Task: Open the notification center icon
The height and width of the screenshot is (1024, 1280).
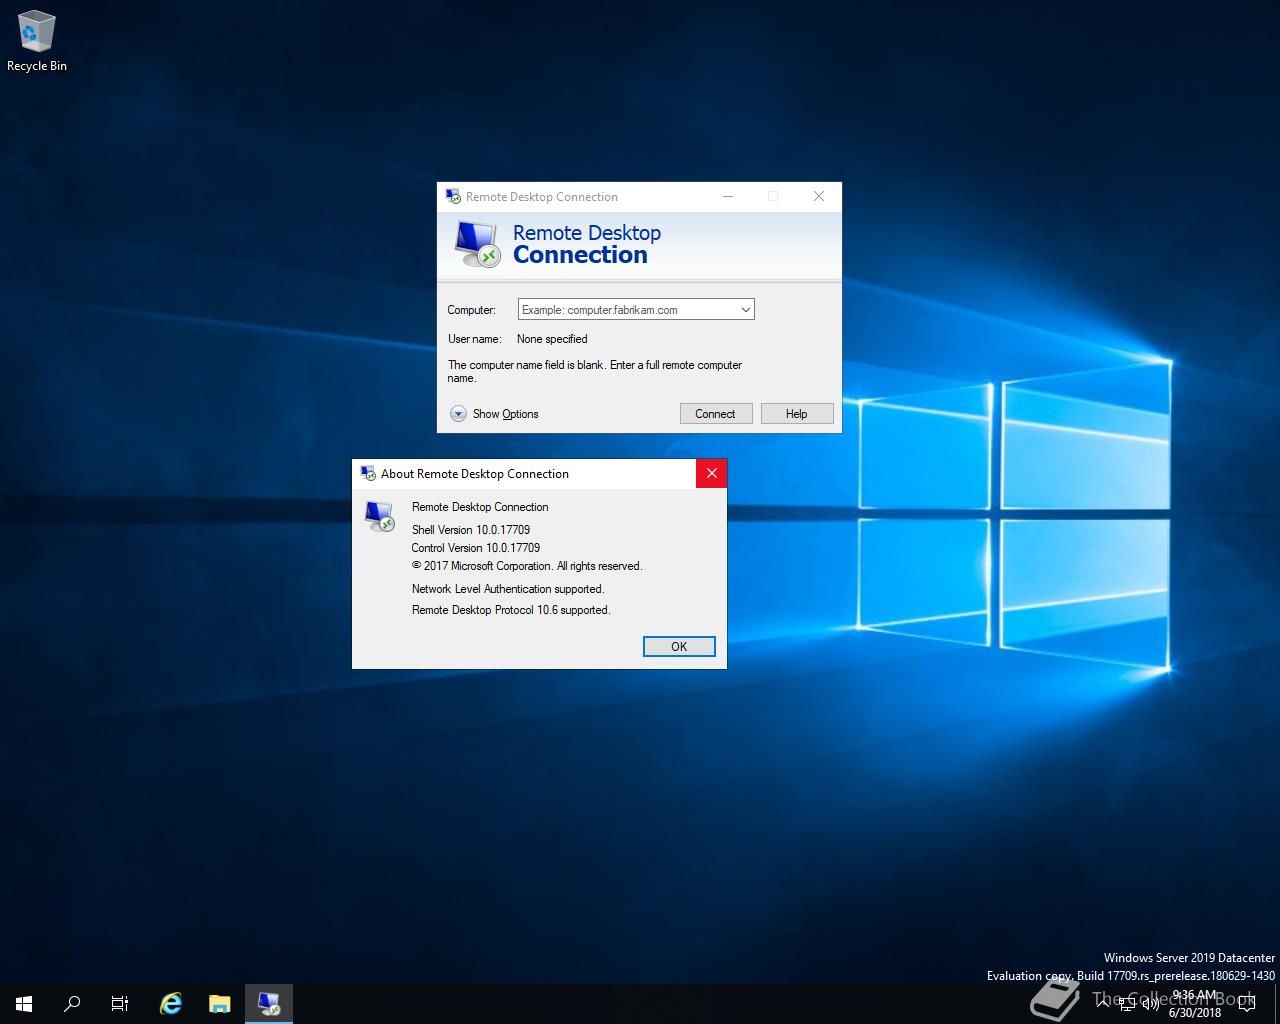Action: [x=1246, y=1004]
